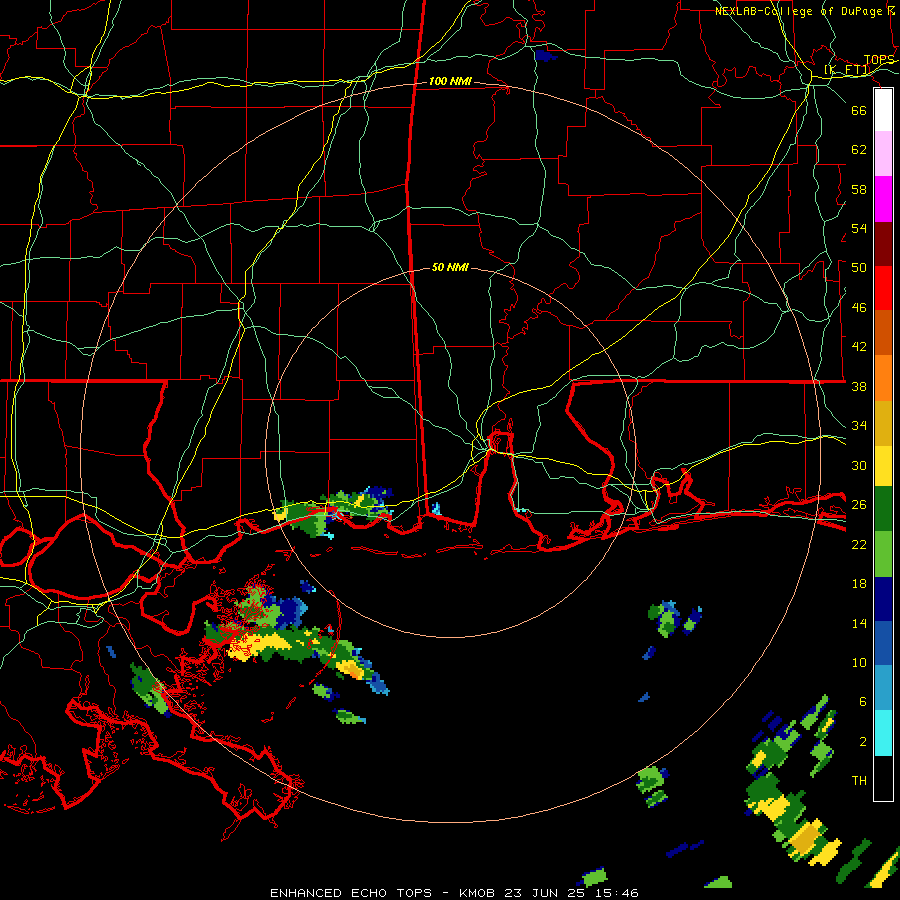
Task: Click the "15:46" timestamp in caption
Action: pos(616,893)
